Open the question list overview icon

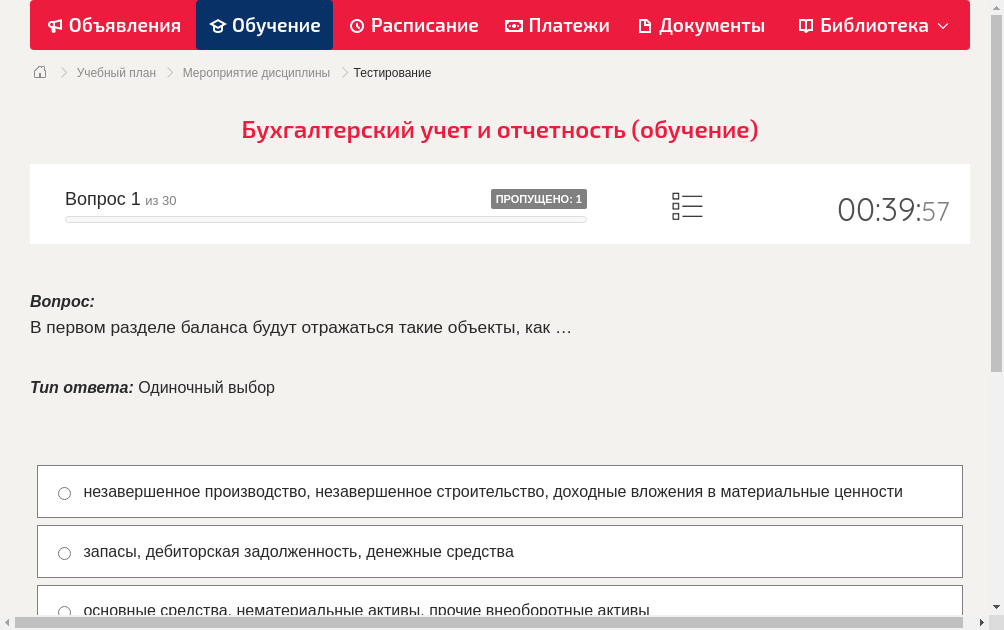tap(687, 206)
